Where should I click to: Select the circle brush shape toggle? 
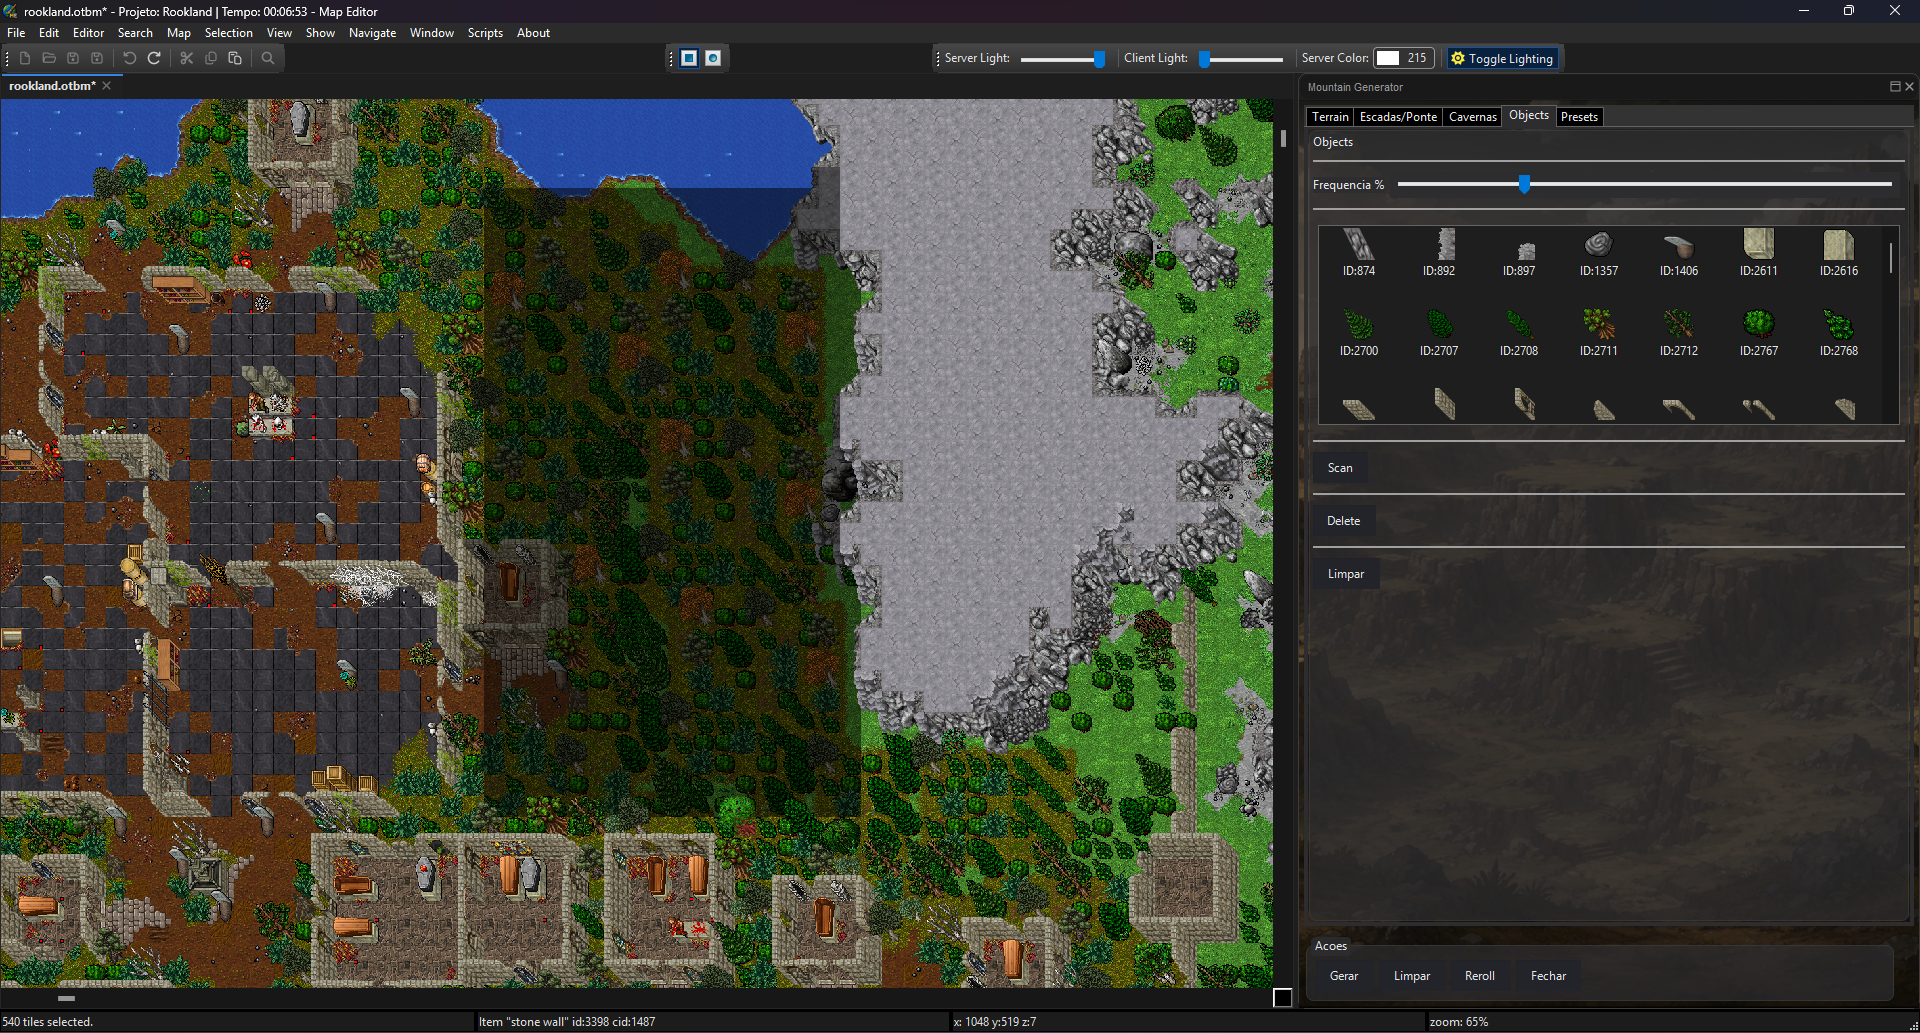pyautogui.click(x=713, y=58)
